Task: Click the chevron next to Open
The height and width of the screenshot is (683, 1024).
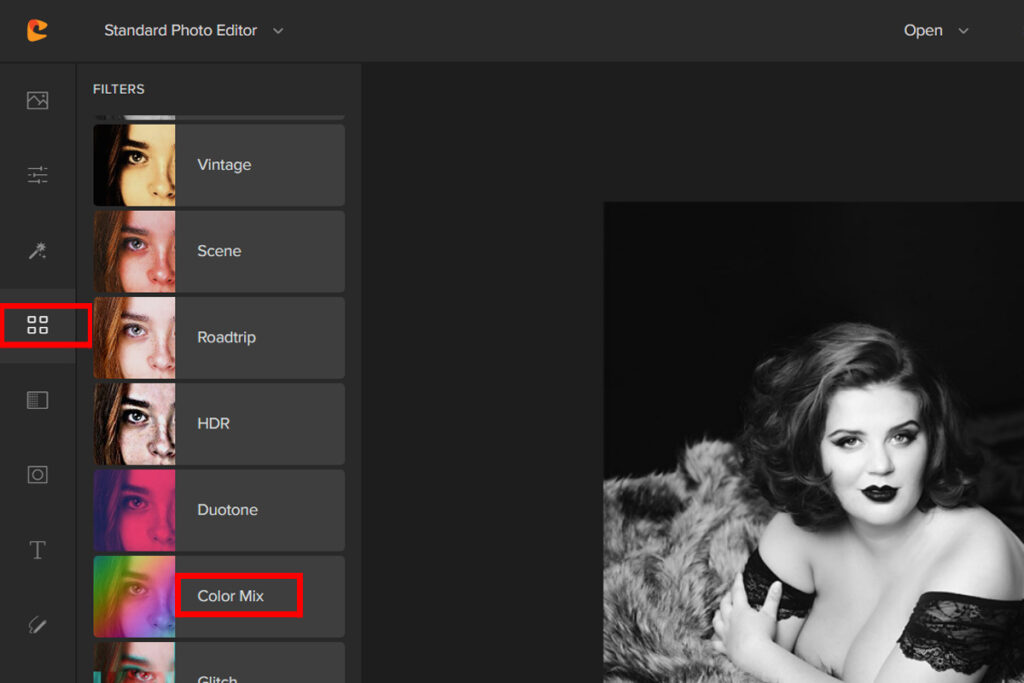Action: pos(964,31)
